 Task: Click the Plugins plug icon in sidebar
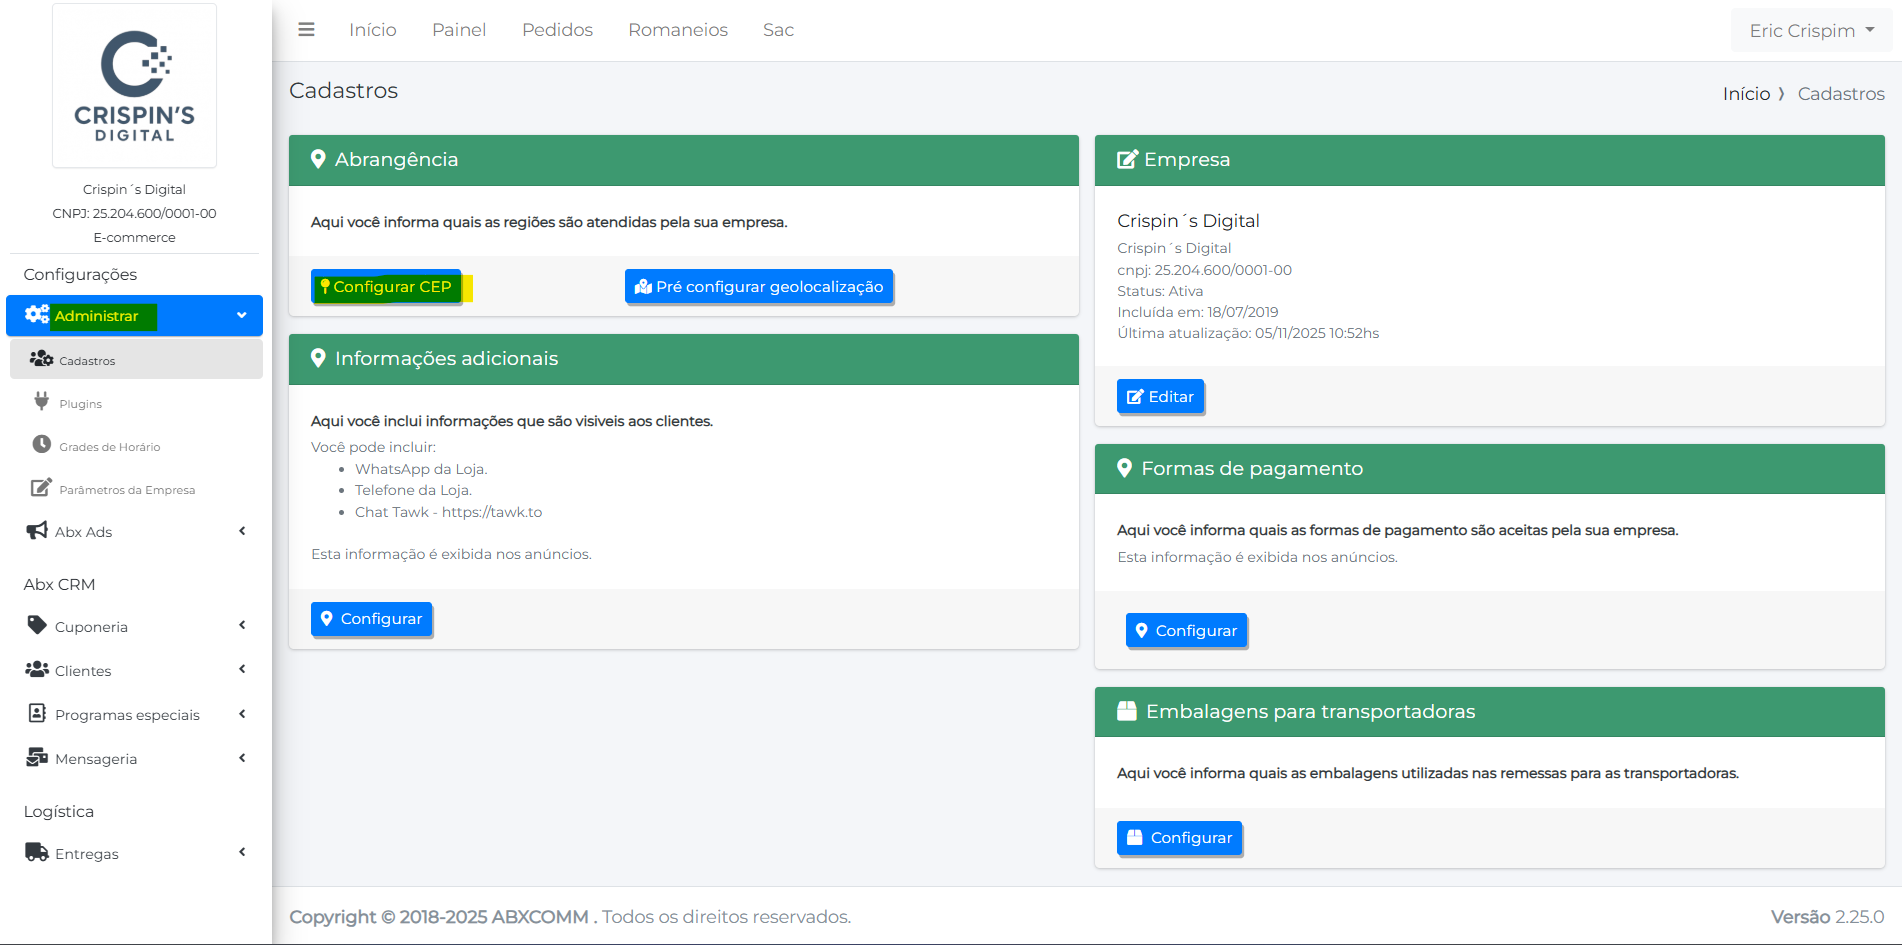click(41, 402)
